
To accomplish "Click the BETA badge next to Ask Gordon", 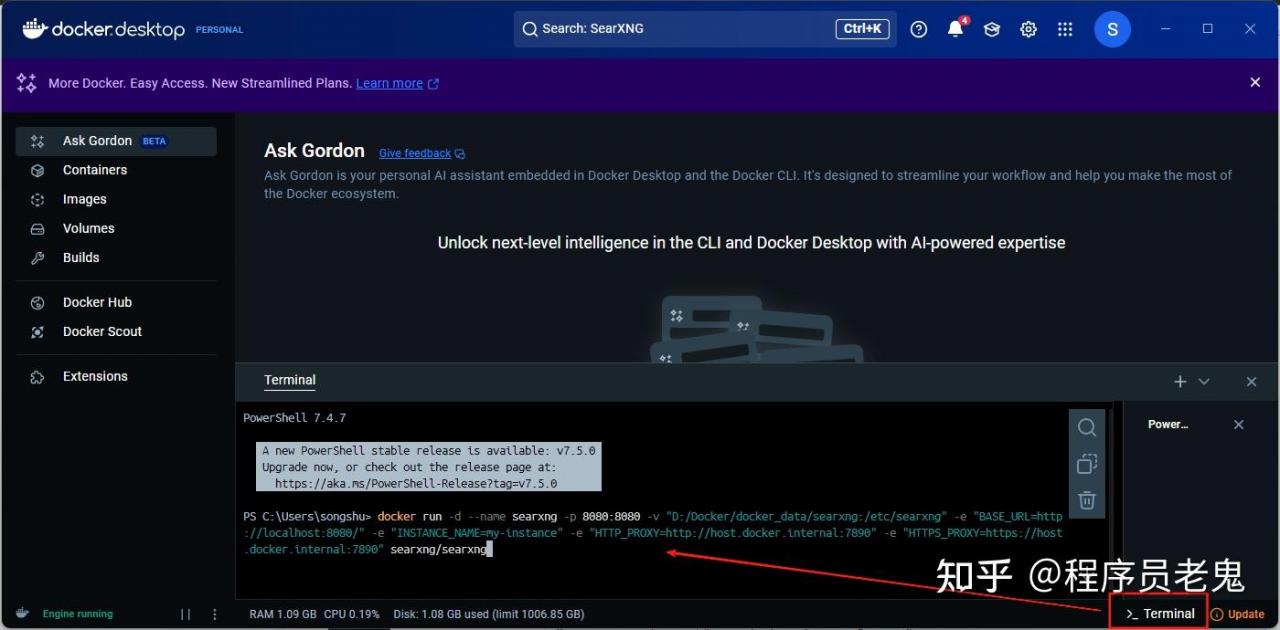I will pyautogui.click(x=154, y=141).
